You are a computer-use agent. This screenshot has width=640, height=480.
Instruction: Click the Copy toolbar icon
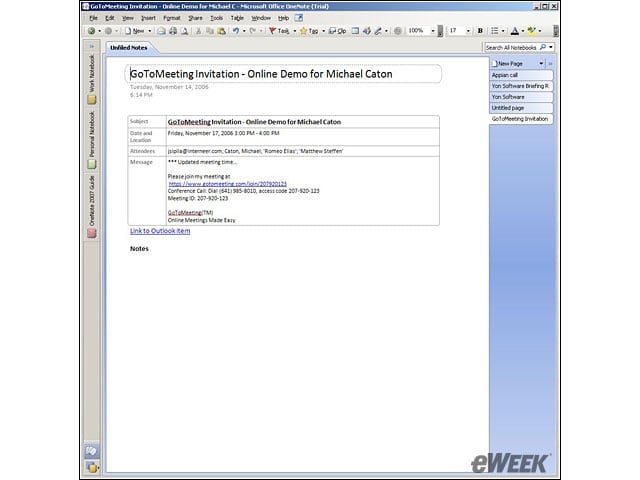click(210, 31)
